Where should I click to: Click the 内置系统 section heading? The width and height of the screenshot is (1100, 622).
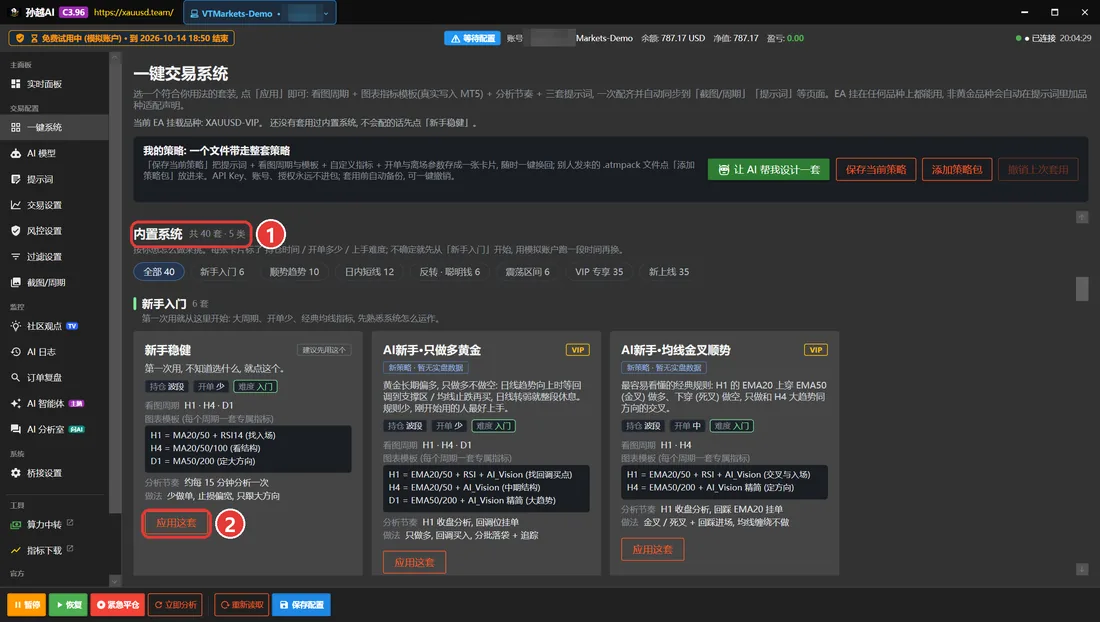(x=158, y=234)
